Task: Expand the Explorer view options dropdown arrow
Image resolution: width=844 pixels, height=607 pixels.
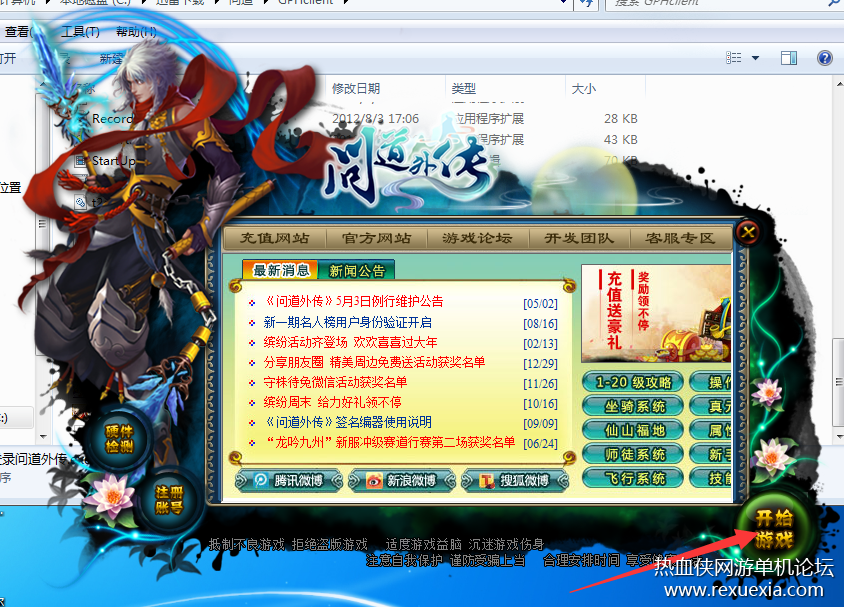Action: coord(755,58)
